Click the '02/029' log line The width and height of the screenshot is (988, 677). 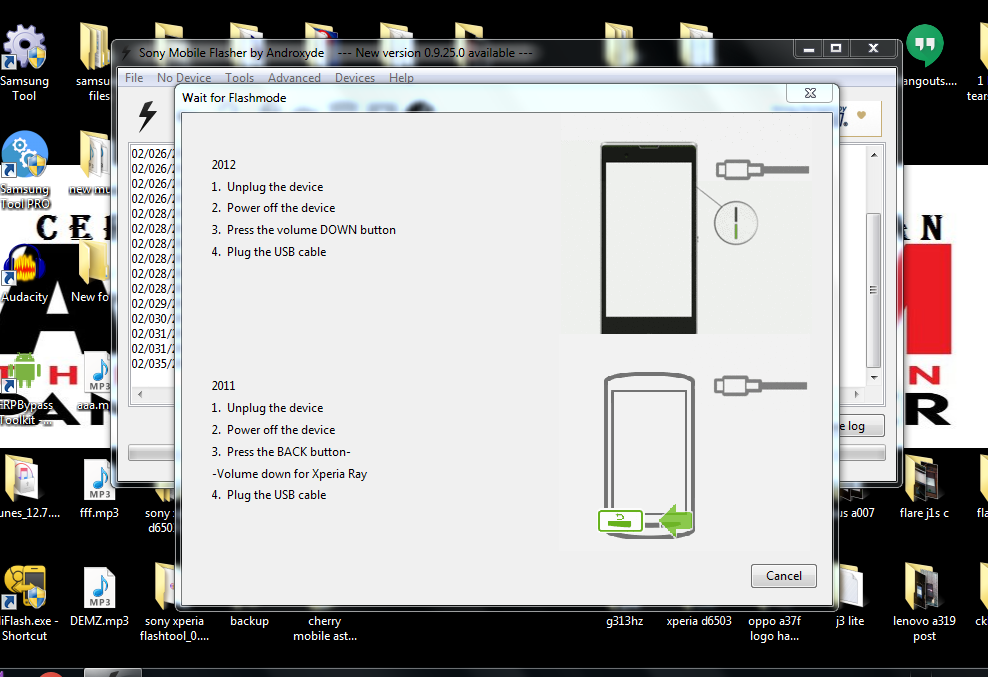pyautogui.click(x=152, y=303)
